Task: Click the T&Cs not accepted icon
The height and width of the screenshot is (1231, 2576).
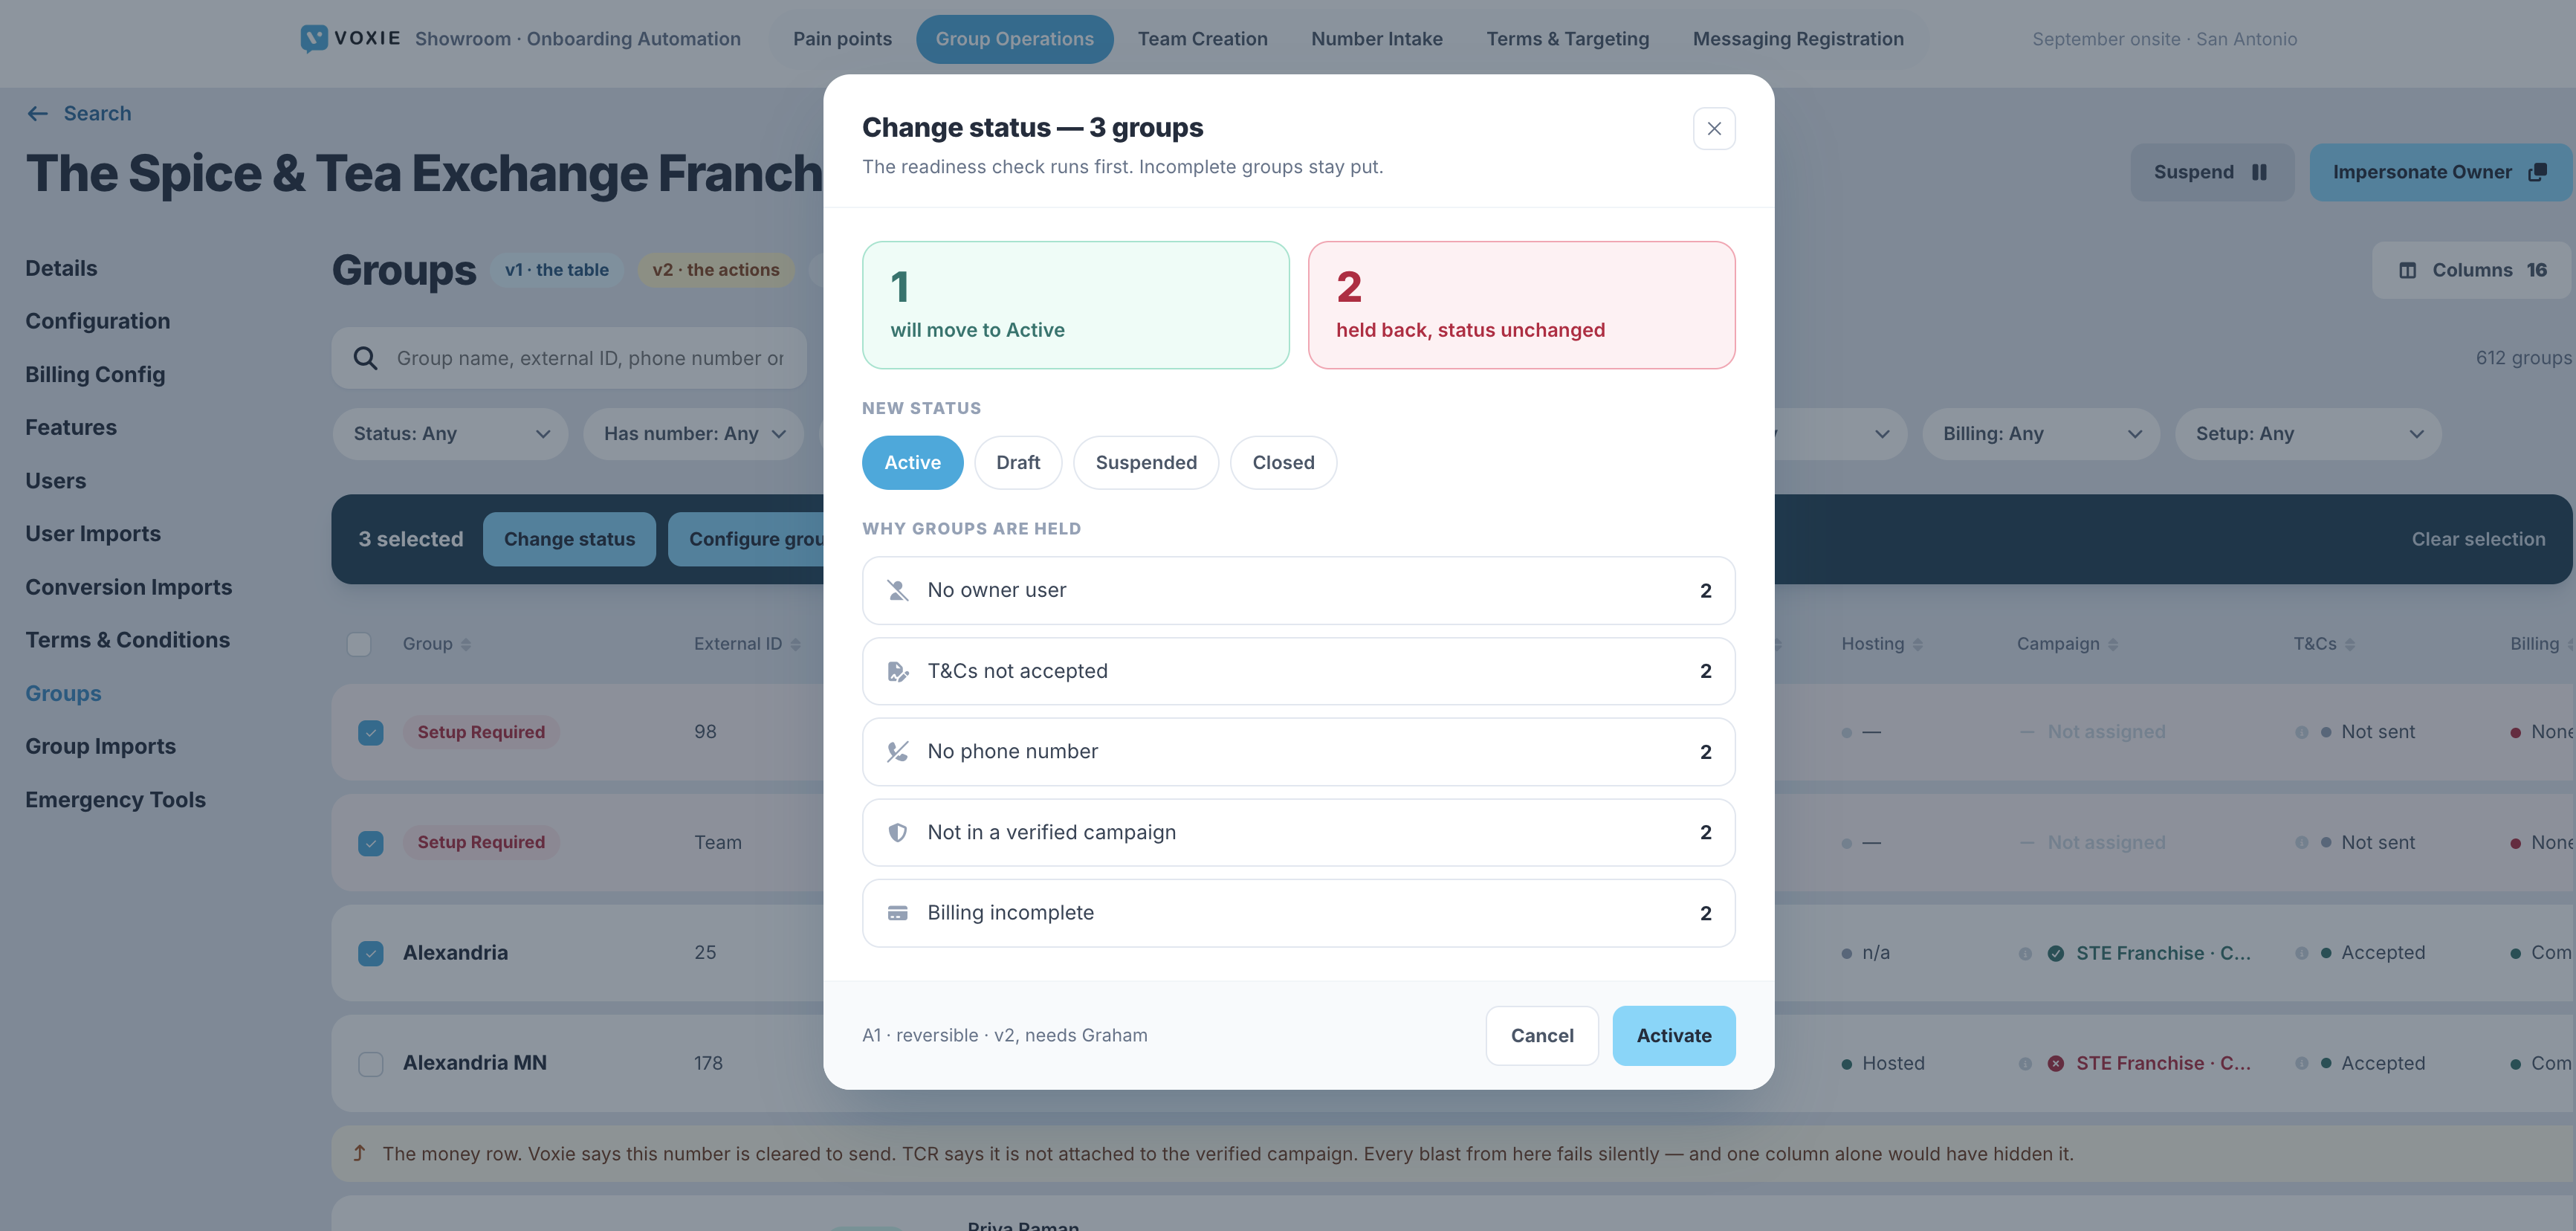Action: click(898, 671)
